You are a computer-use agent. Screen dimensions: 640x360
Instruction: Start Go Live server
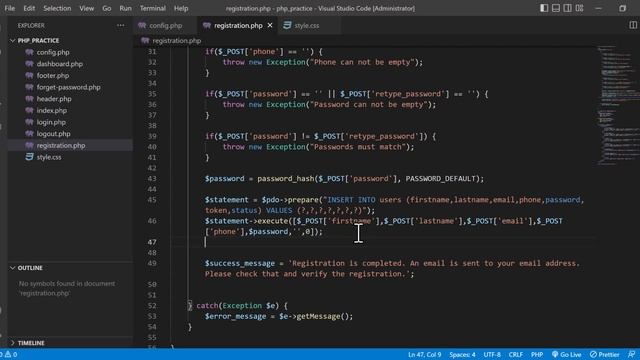[x=567, y=354]
